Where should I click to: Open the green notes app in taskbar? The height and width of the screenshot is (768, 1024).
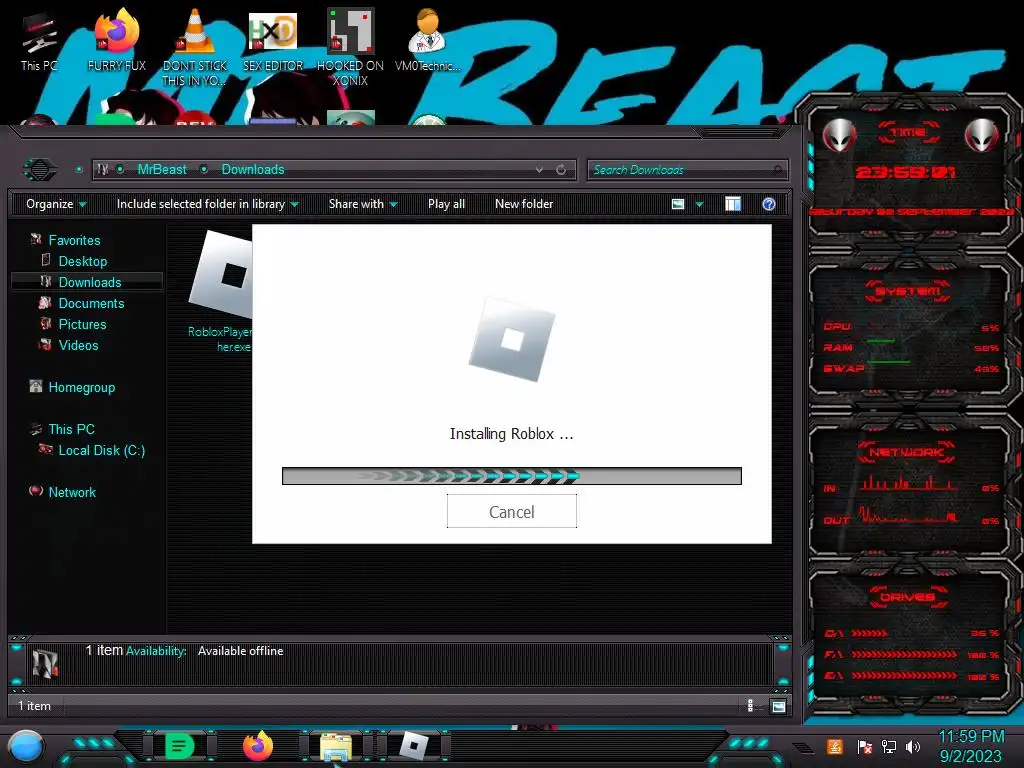pos(180,746)
